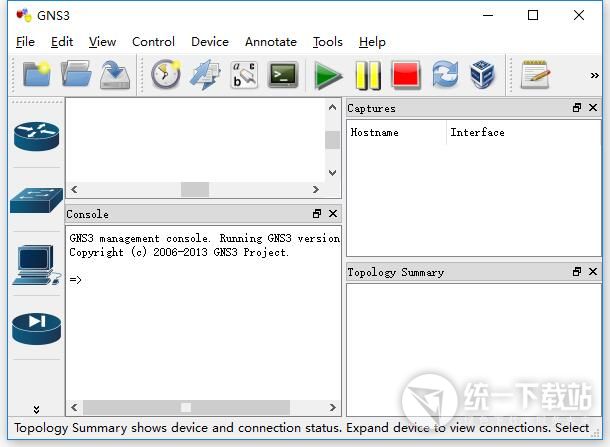Open the Tools menu
Viewport: 610px width, 447px height.
(x=328, y=42)
